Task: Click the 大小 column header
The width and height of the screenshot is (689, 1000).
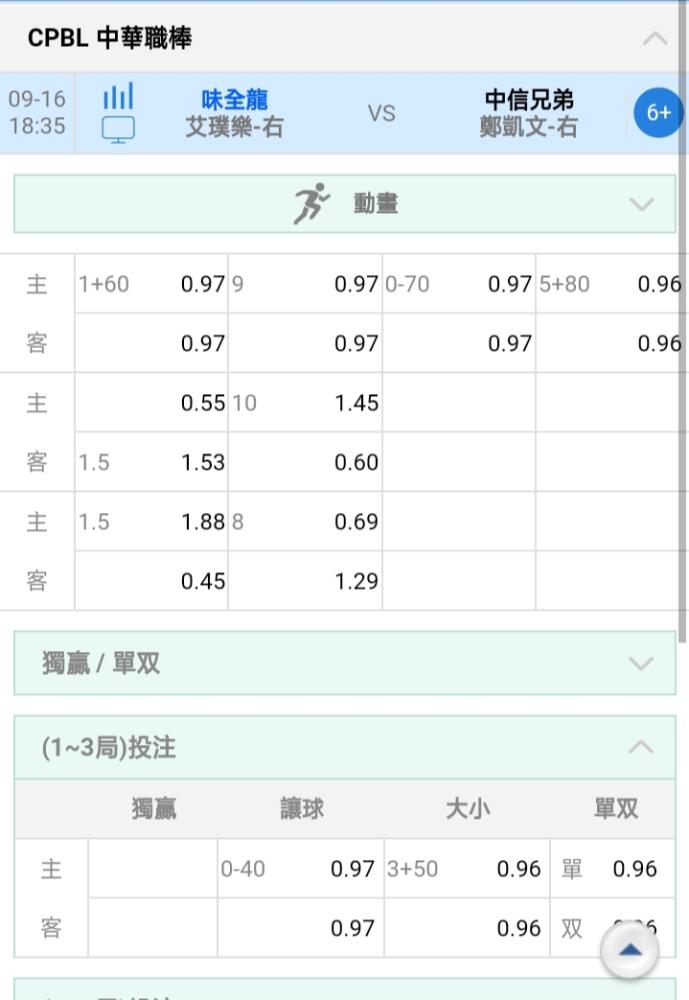Action: pyautogui.click(x=468, y=809)
